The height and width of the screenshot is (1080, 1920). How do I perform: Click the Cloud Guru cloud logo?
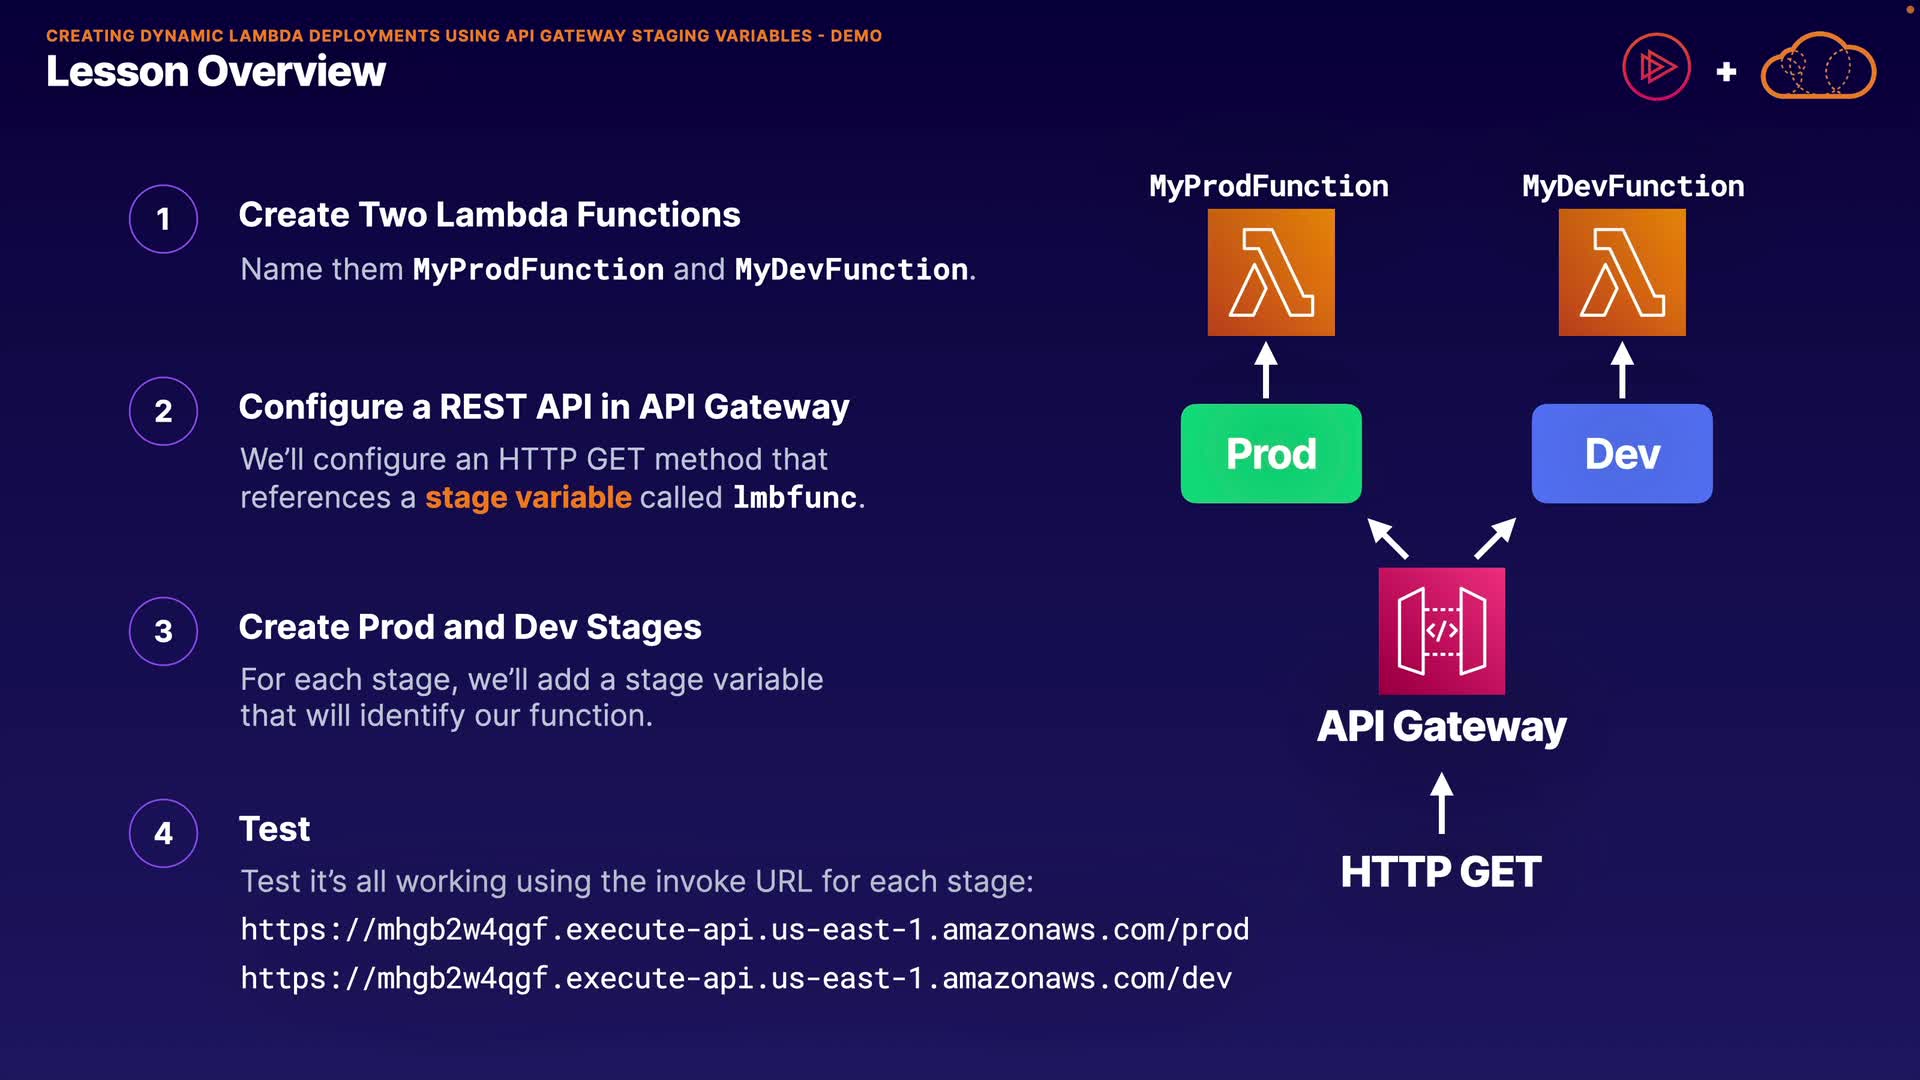coord(1818,68)
